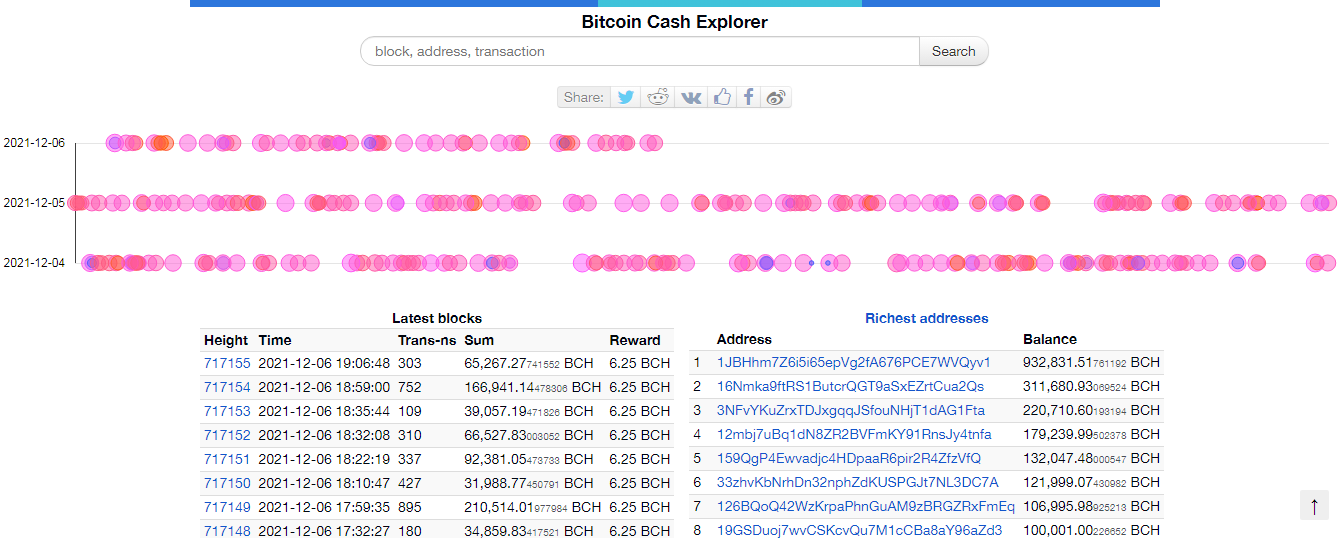Click the balance 311,680.93 BCH
The height and width of the screenshot is (538, 1340).
(x=1092, y=386)
